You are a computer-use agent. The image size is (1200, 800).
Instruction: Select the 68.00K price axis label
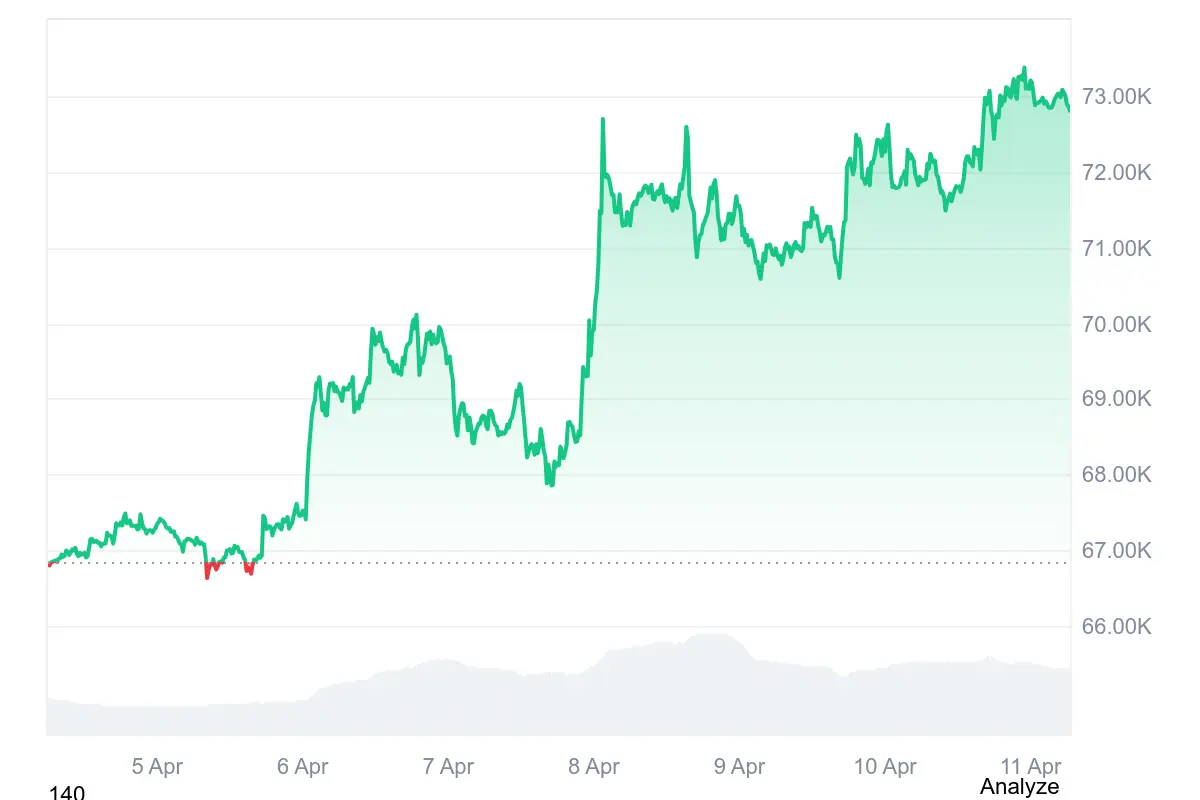pos(1117,475)
